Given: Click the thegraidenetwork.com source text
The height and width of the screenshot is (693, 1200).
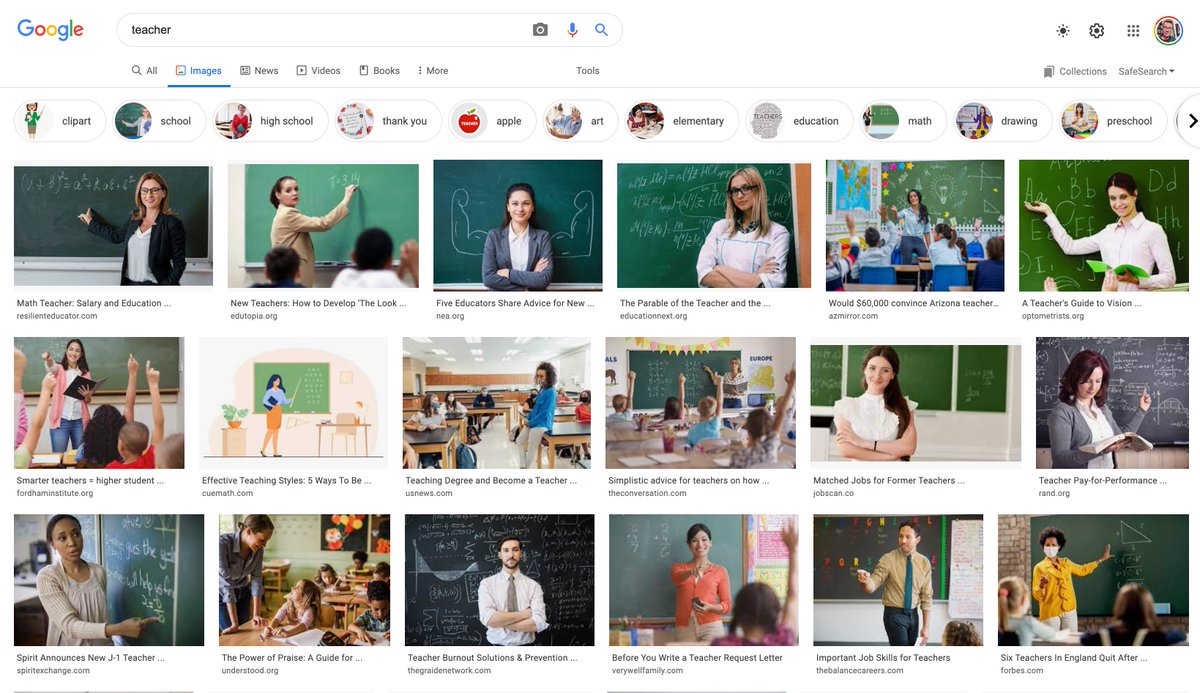Looking at the screenshot, I should click(x=451, y=670).
